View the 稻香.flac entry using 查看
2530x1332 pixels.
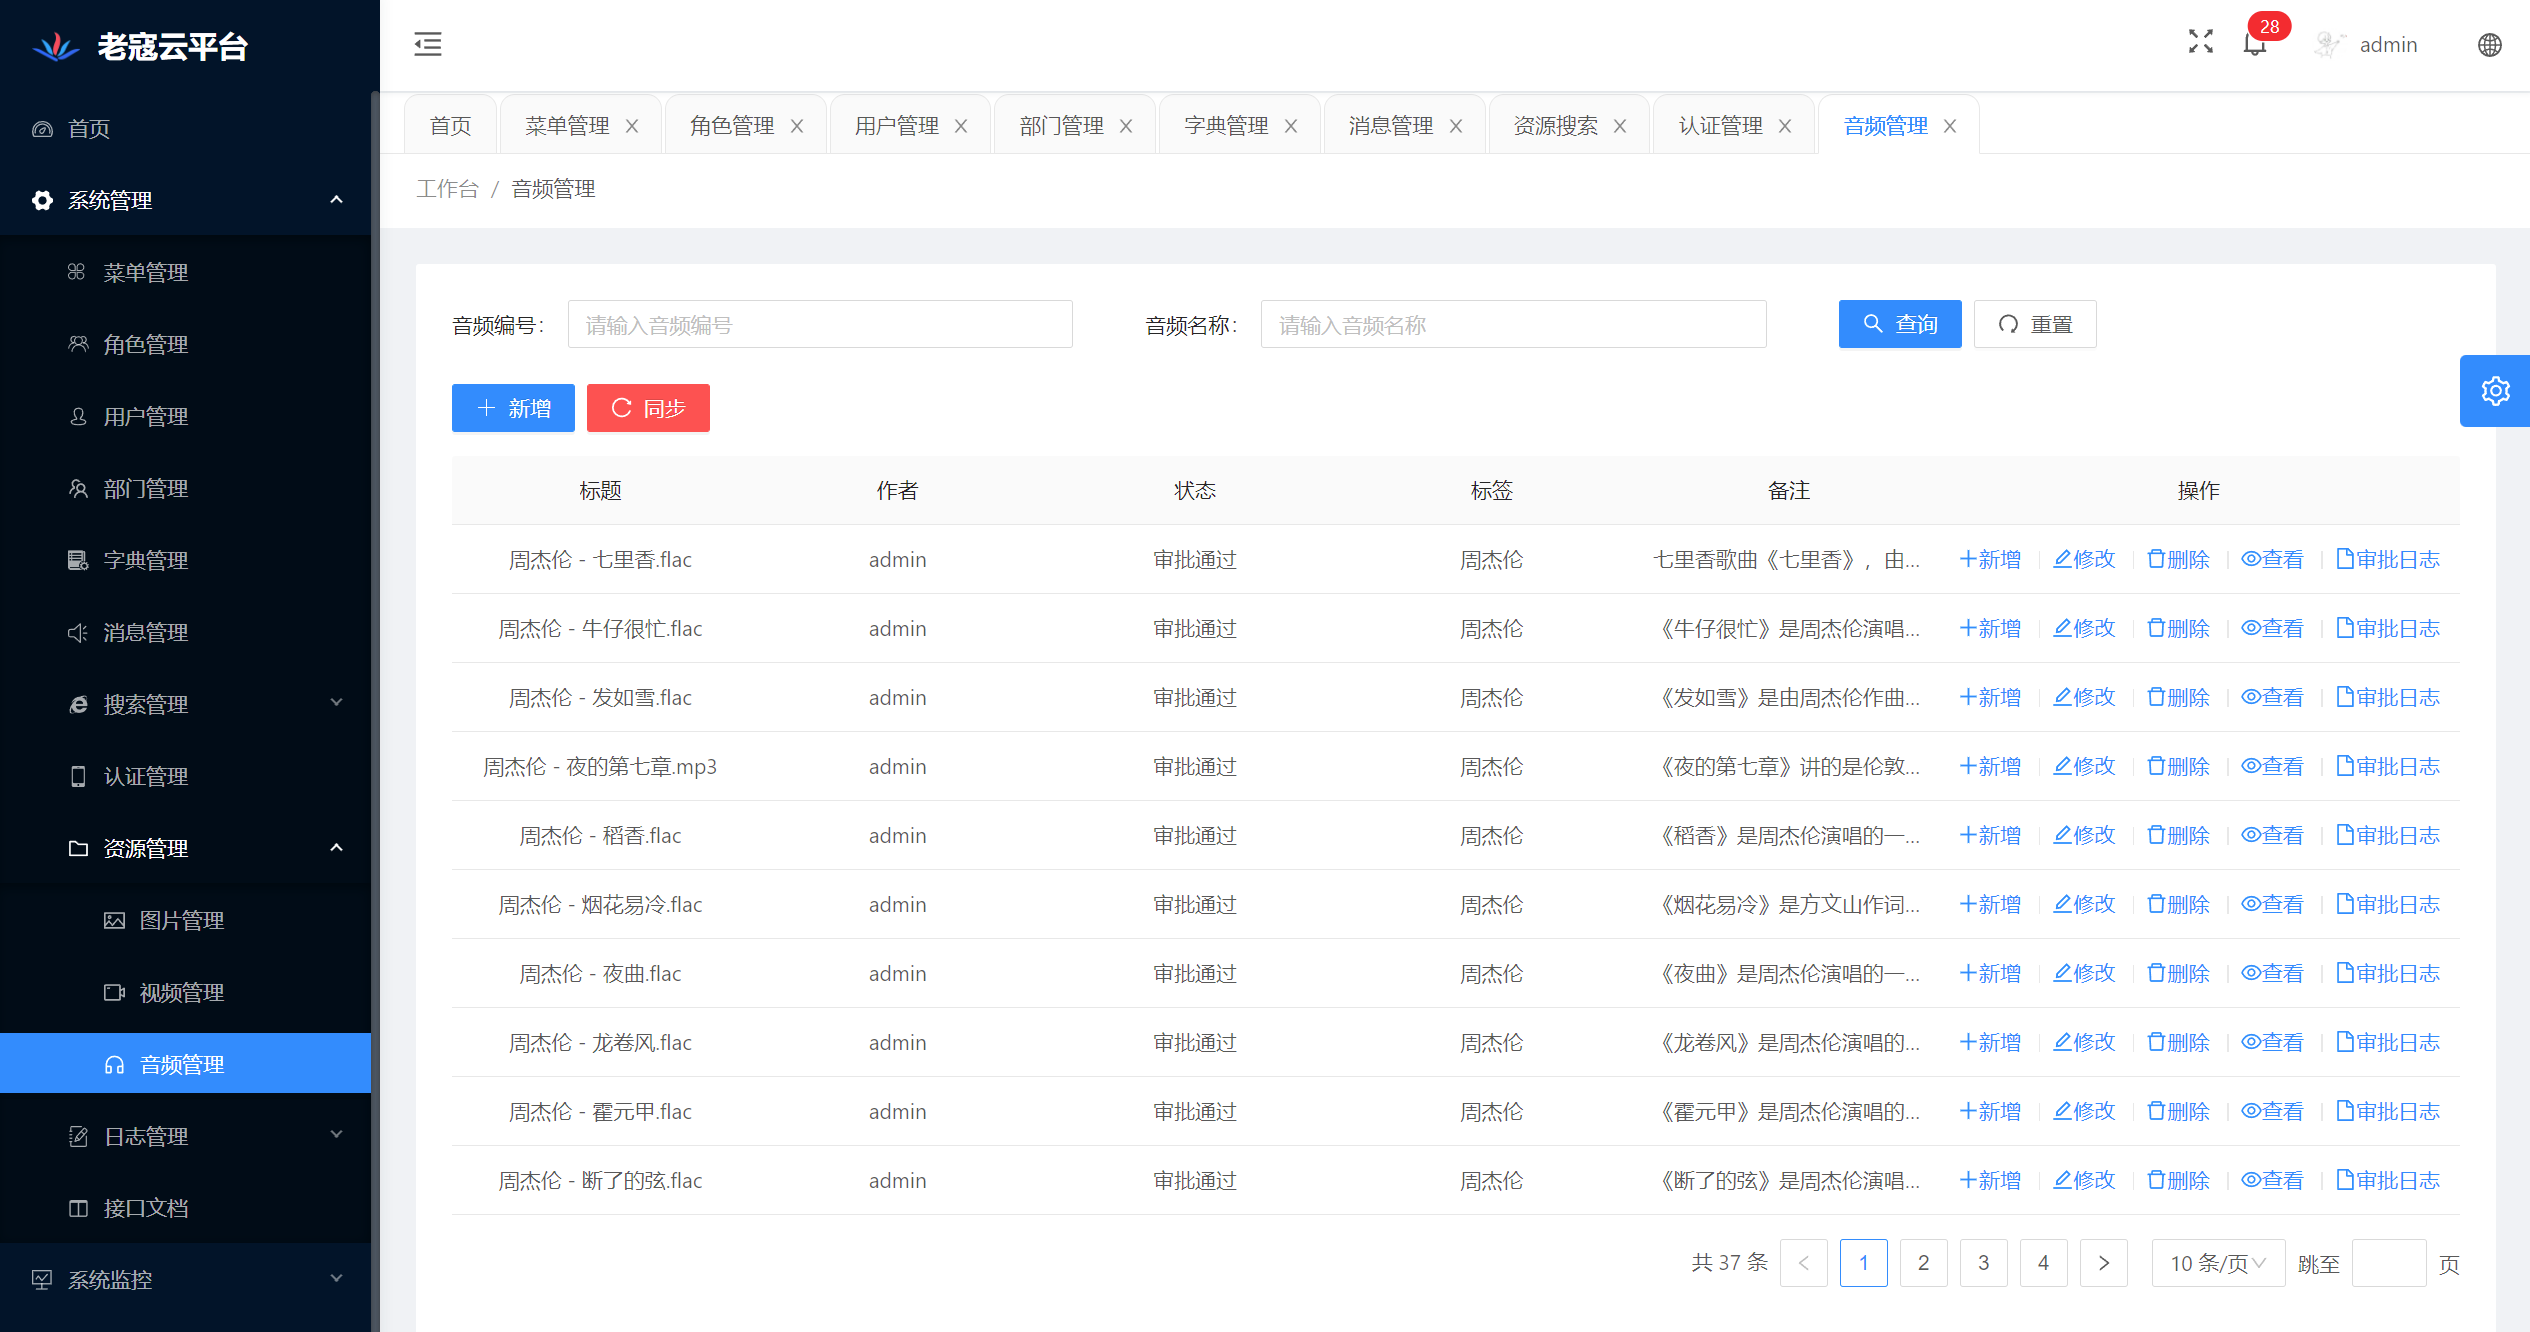tap(2272, 836)
